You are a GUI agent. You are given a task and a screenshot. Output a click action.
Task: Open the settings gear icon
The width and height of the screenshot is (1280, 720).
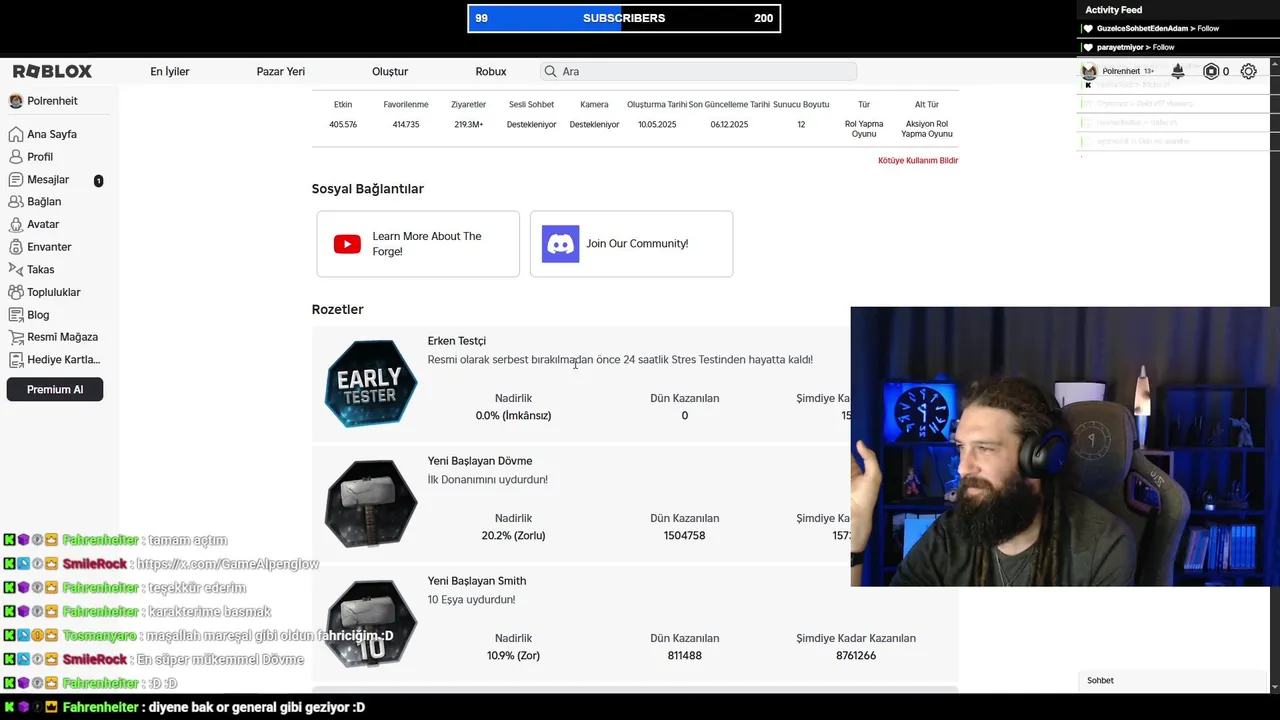(x=1249, y=71)
